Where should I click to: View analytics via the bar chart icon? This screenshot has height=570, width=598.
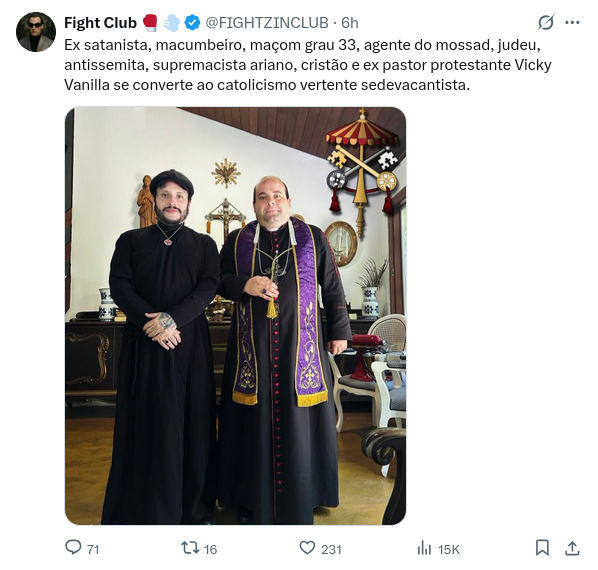coord(424,548)
